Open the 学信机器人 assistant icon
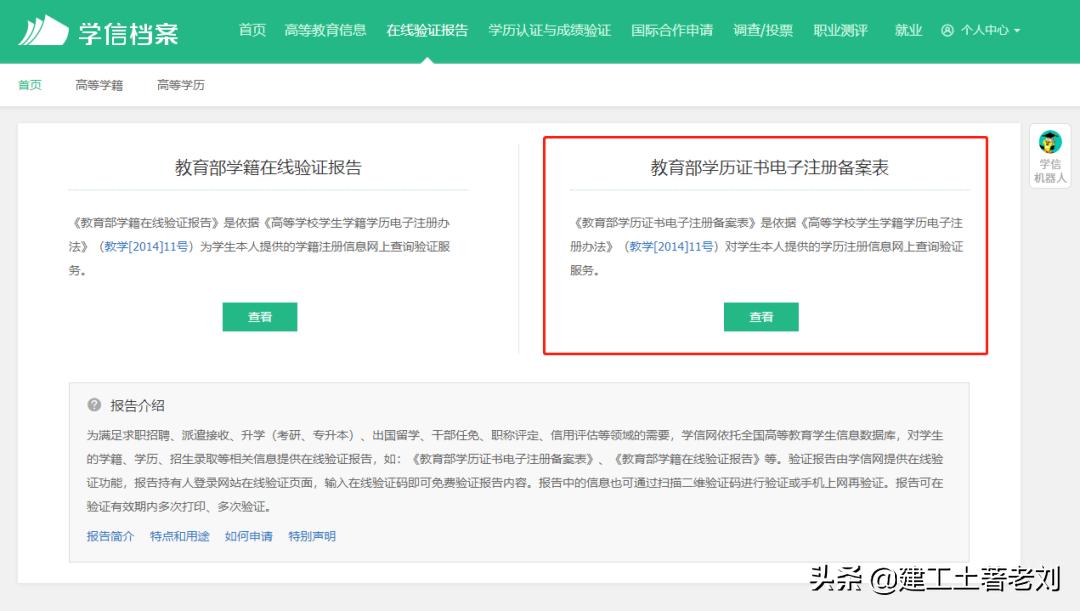1080x611 pixels. point(1049,143)
